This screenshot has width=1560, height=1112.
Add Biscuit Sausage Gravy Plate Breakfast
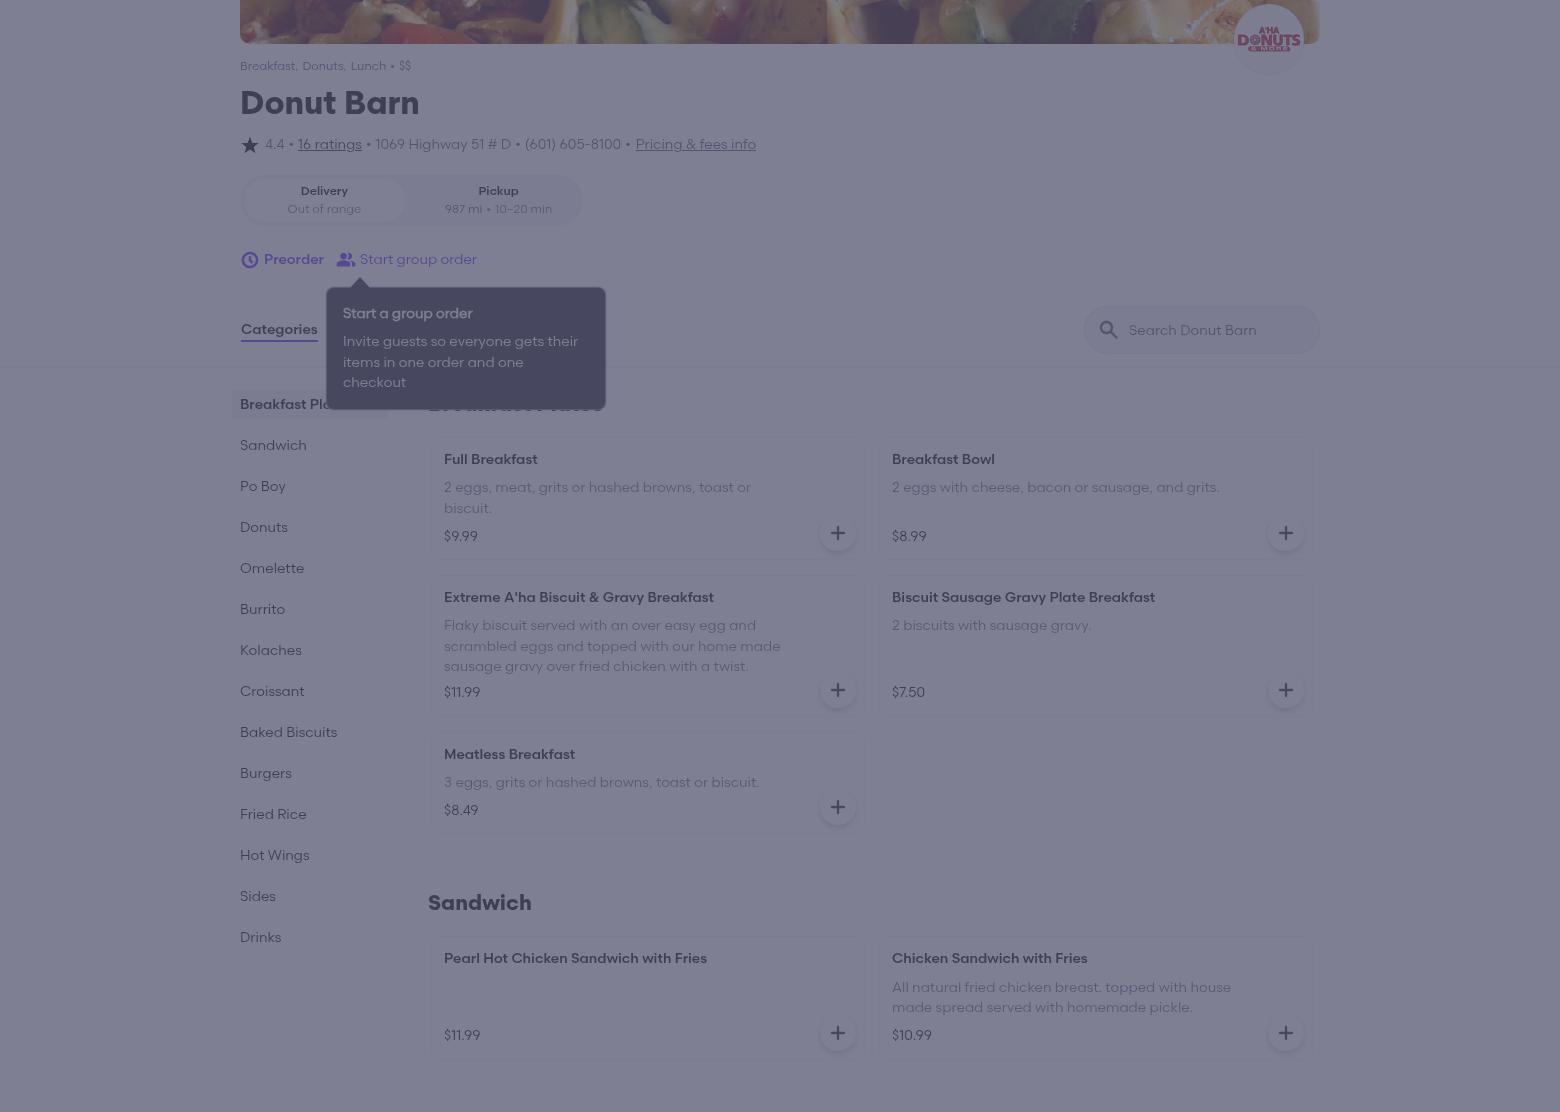(x=1286, y=690)
